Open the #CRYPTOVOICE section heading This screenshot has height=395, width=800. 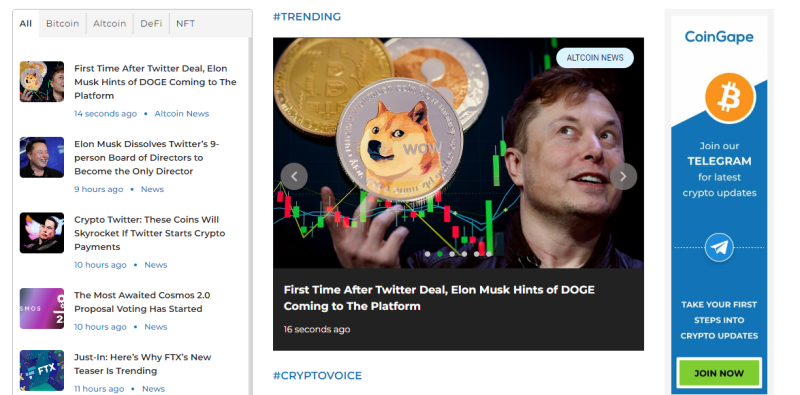[x=317, y=376]
